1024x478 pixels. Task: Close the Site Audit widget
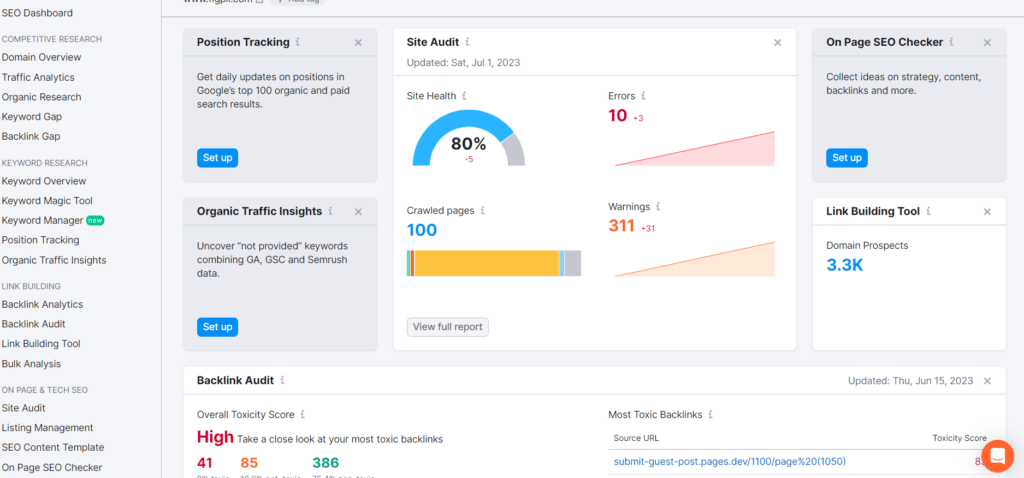pyautogui.click(x=777, y=42)
